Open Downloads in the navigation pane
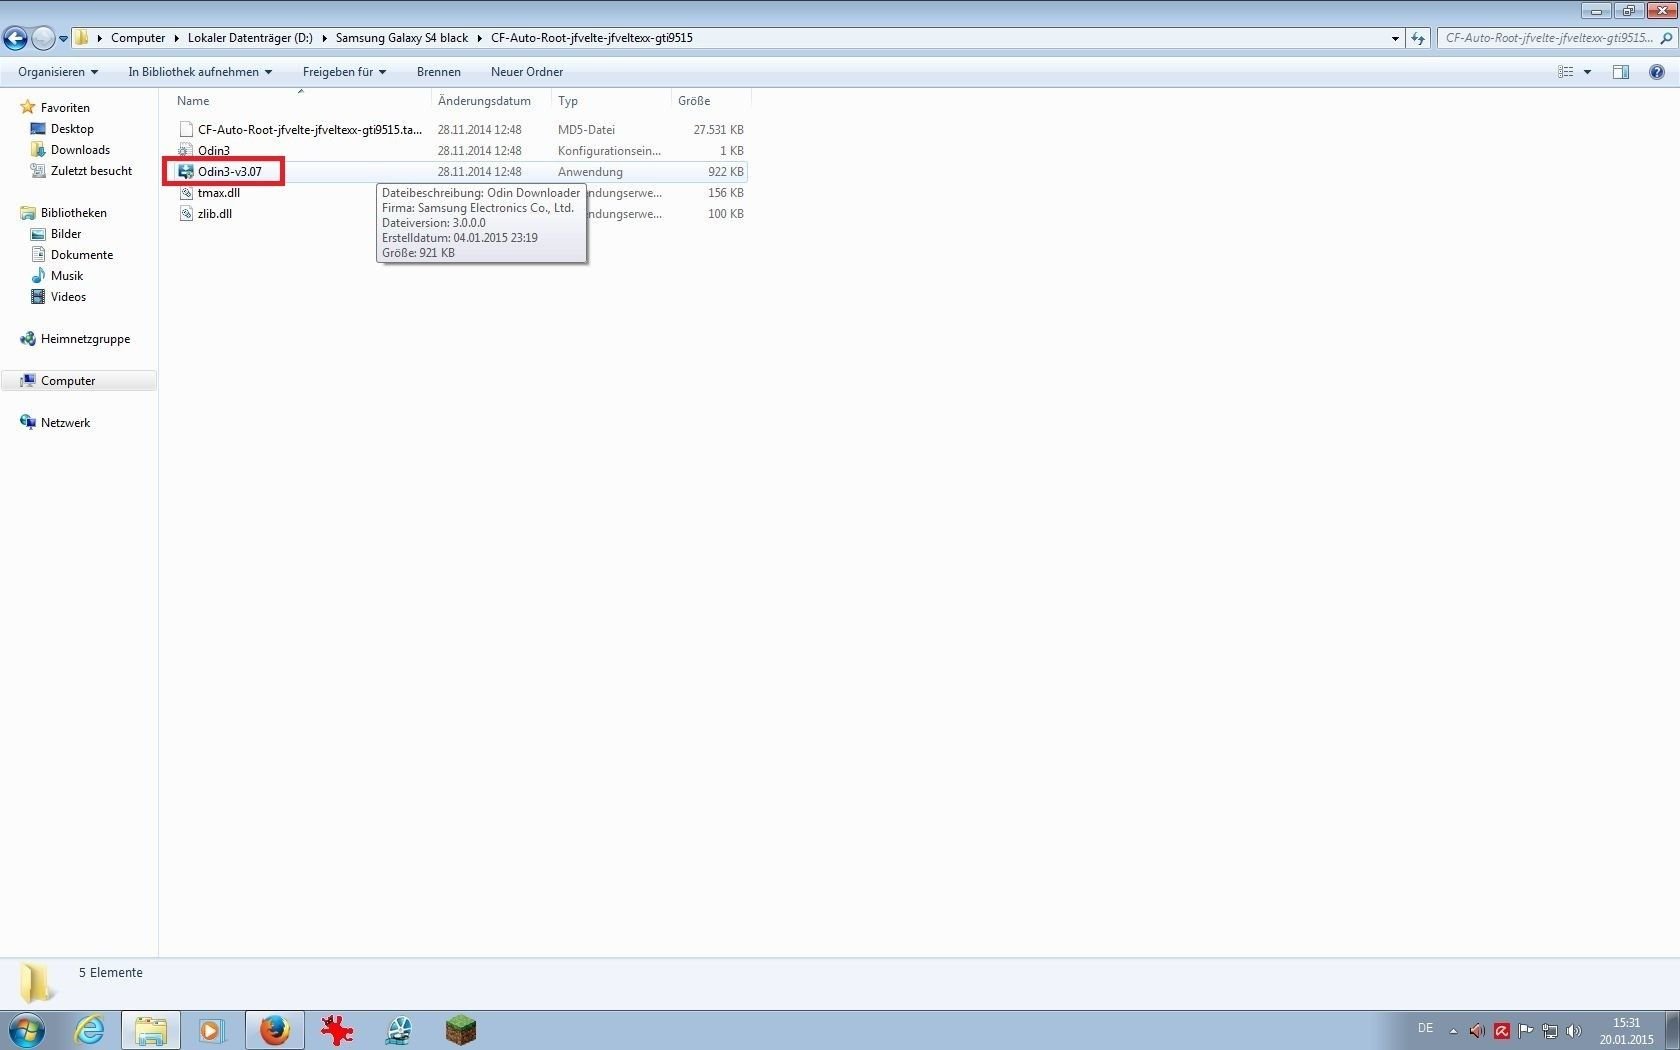Viewport: 1680px width, 1050px height. (x=80, y=150)
